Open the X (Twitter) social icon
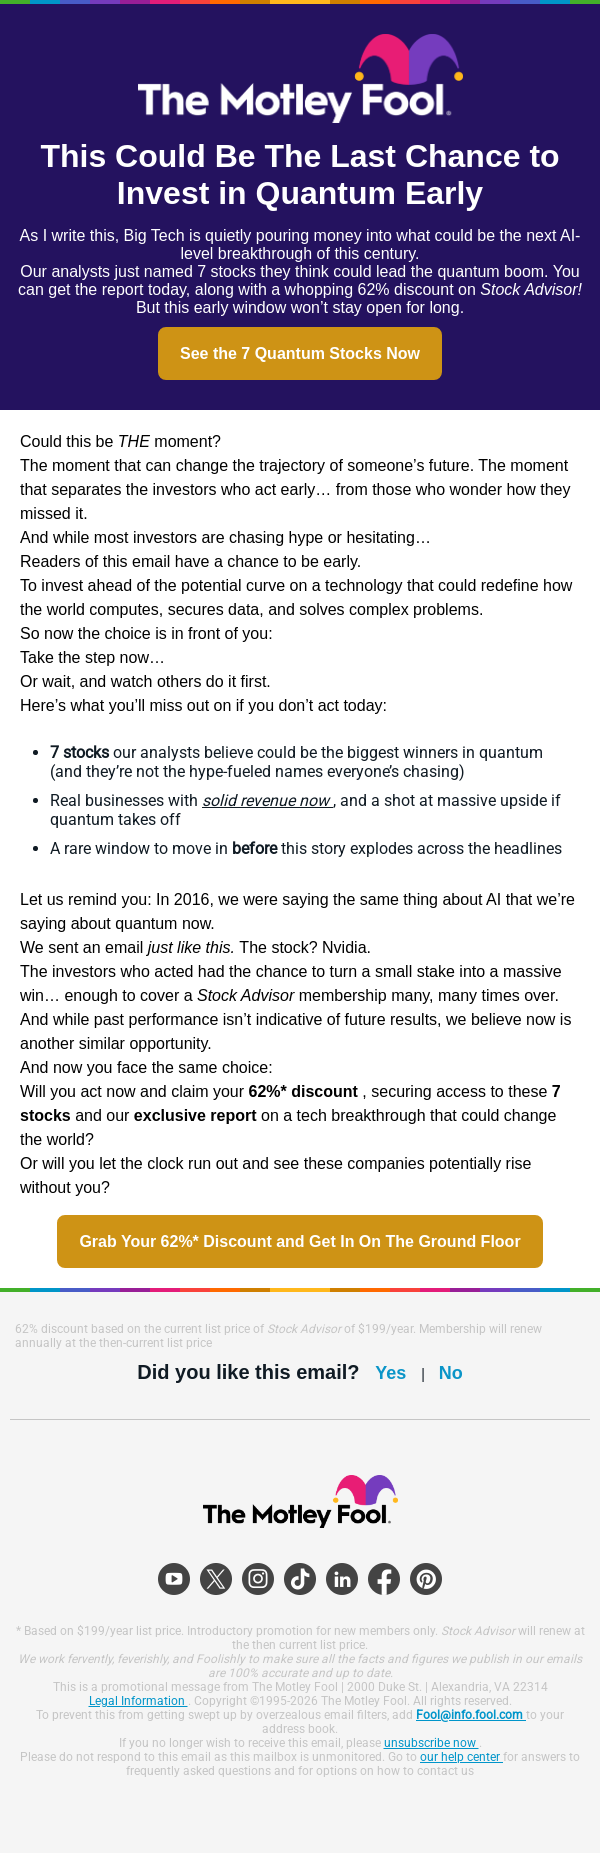Image resolution: width=600 pixels, height=1853 pixels. point(216,1579)
